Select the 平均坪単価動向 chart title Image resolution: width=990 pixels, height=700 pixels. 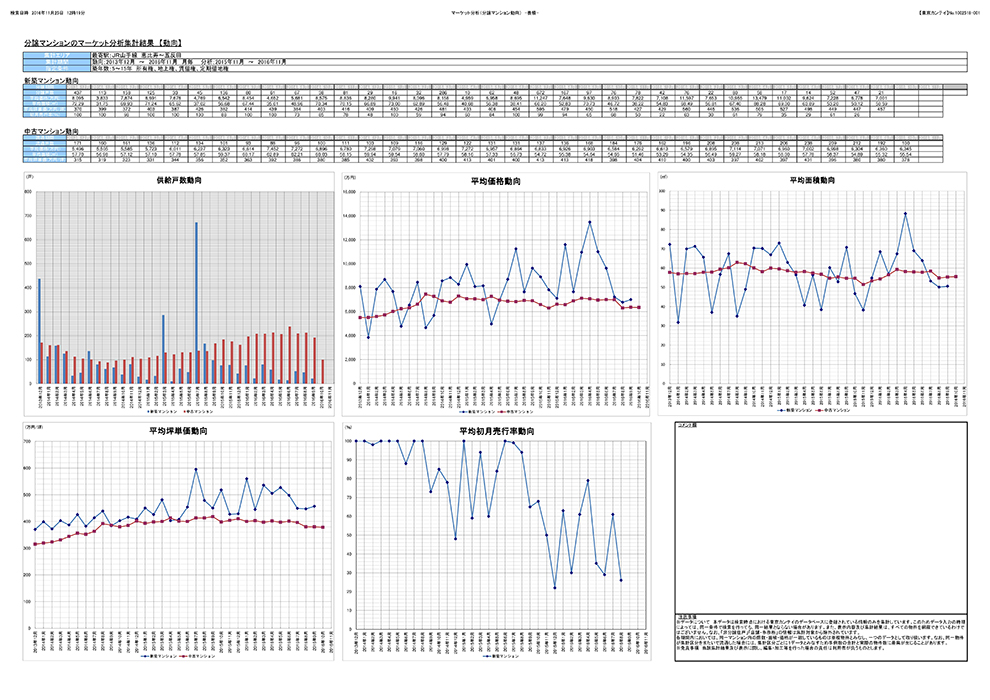tap(178, 431)
